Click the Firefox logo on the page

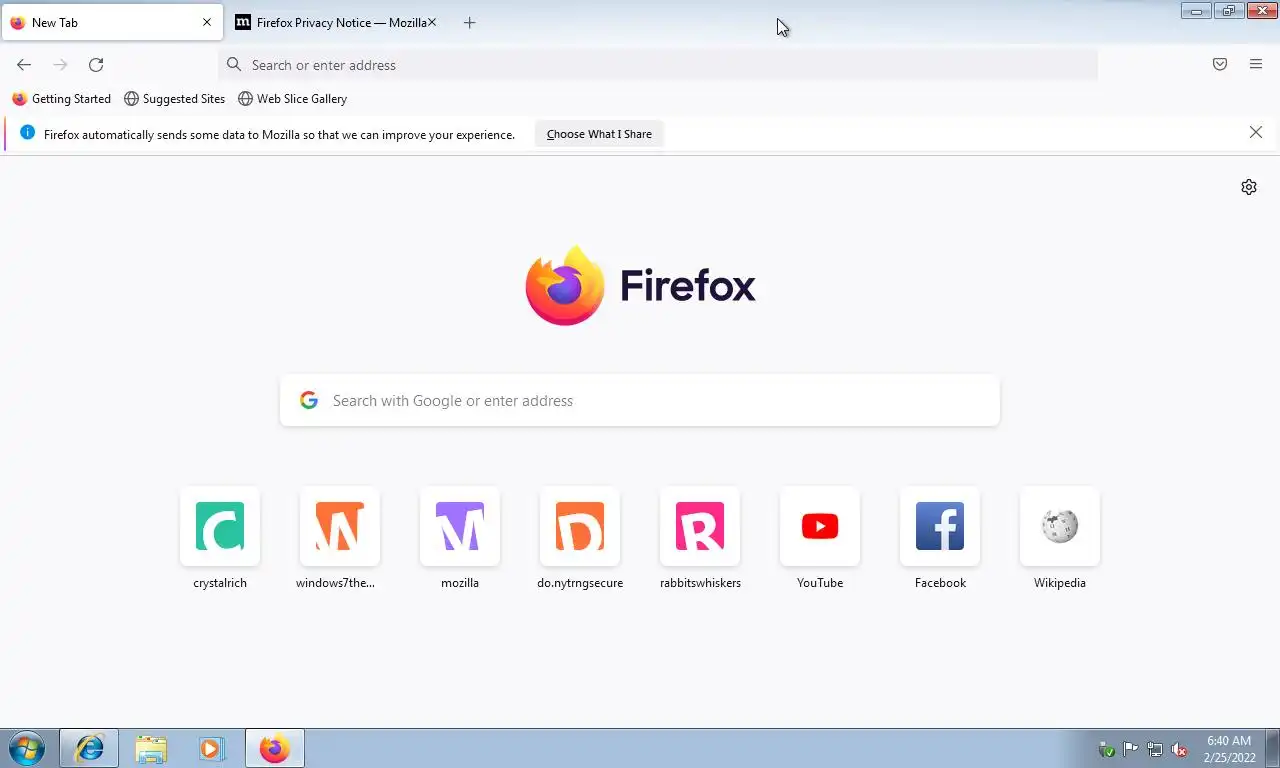pyautogui.click(x=640, y=286)
